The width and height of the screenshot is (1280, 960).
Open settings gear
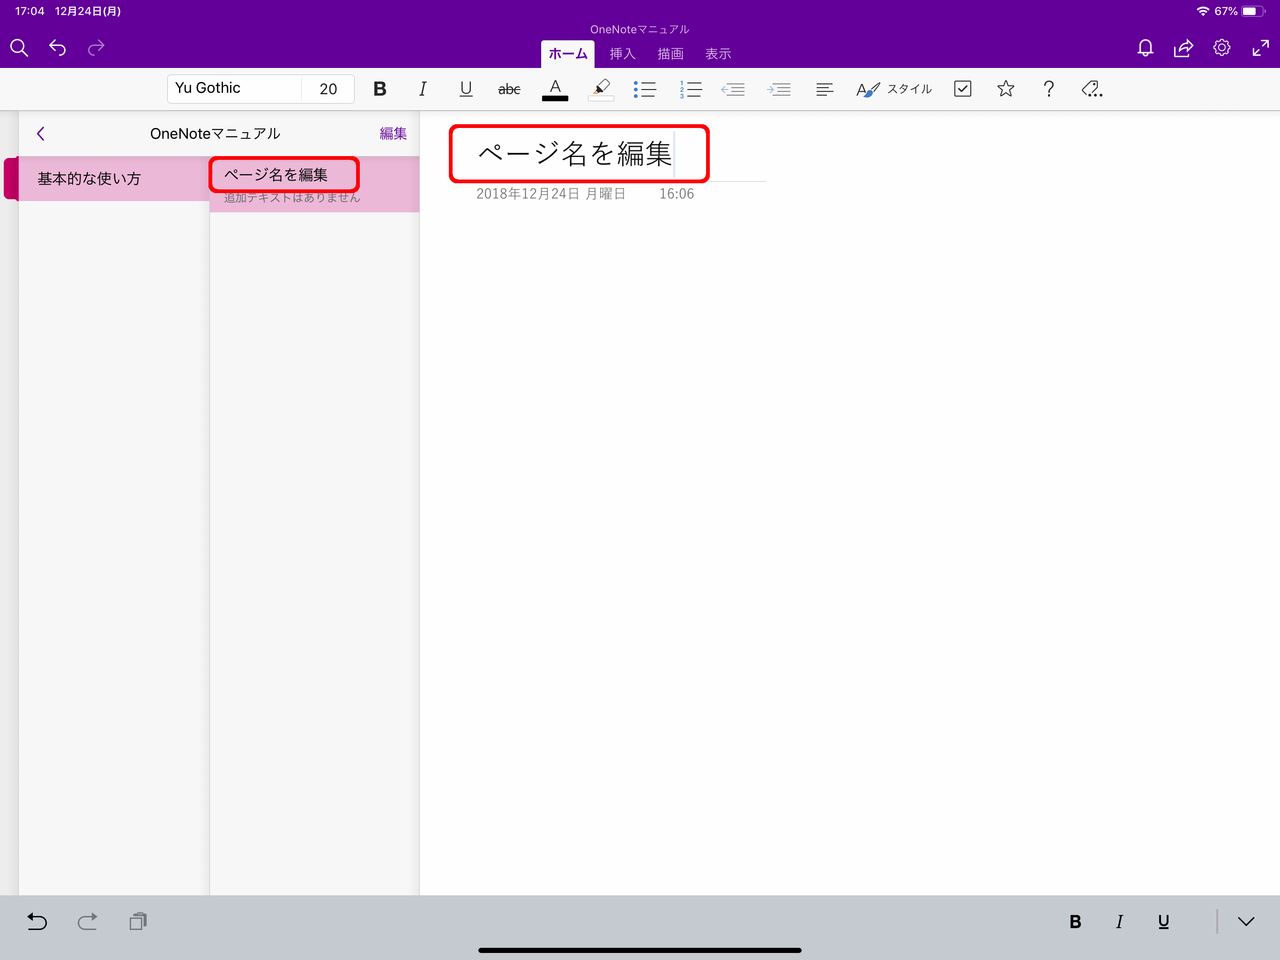pos(1222,48)
